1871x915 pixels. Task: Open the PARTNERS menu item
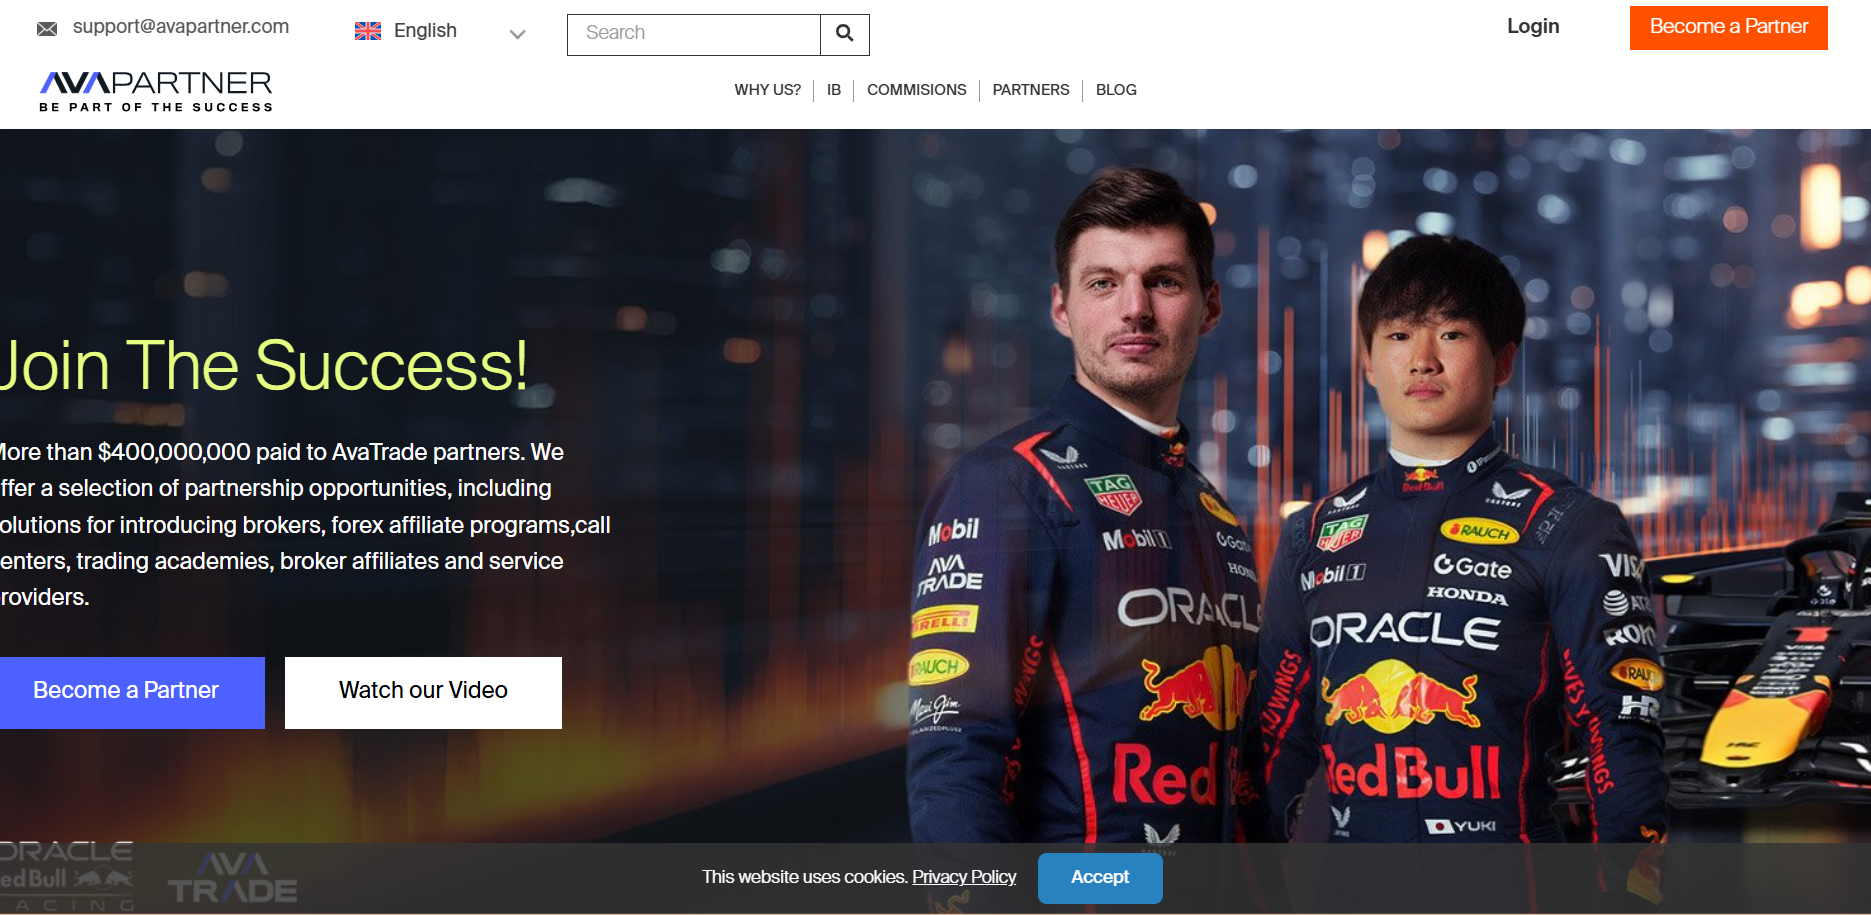[x=1031, y=90]
